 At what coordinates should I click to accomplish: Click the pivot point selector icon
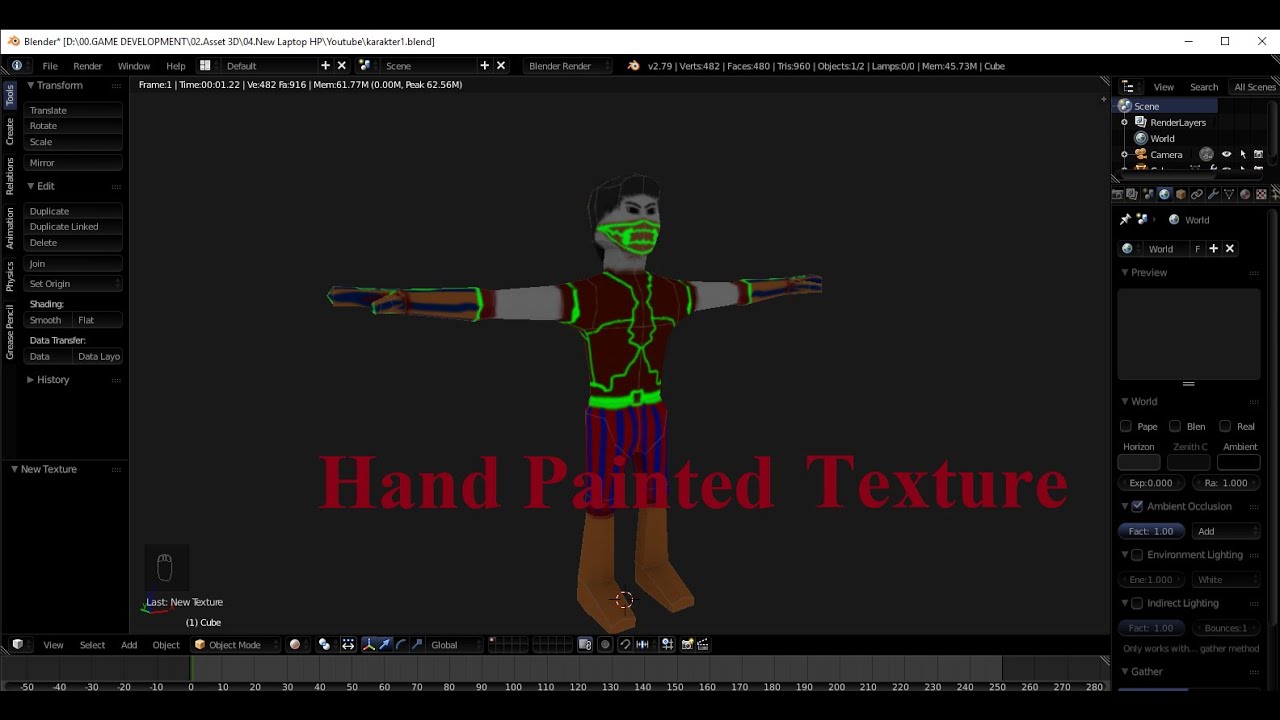pyautogui.click(x=324, y=645)
